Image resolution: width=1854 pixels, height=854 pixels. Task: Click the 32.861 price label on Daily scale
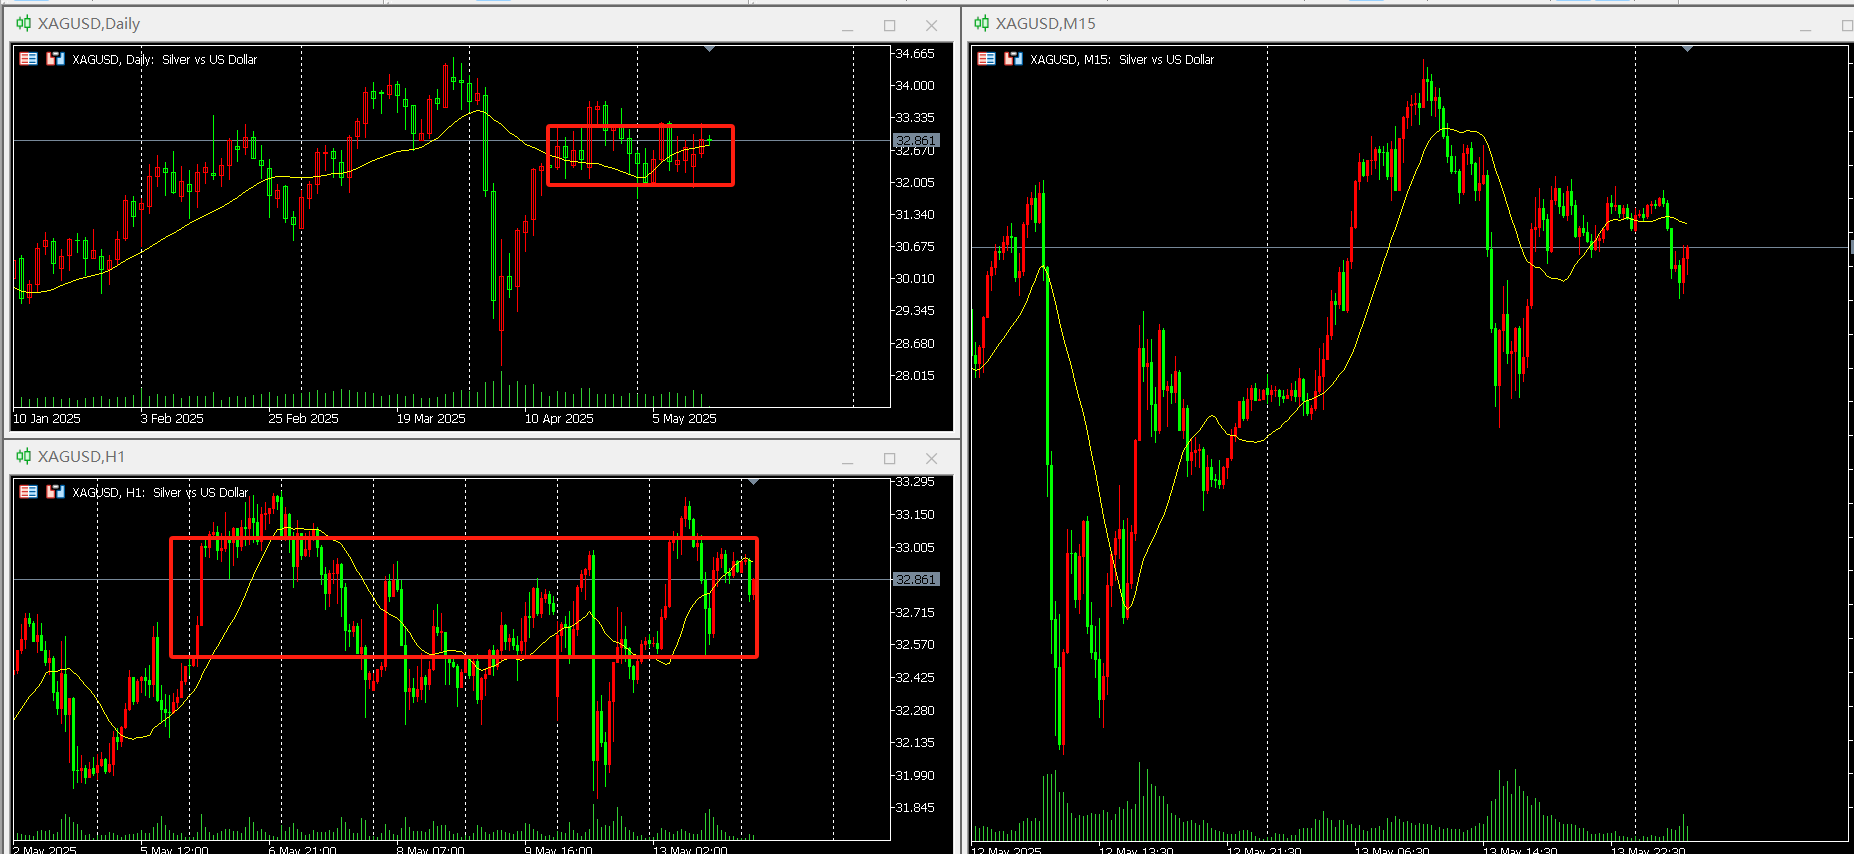(x=915, y=141)
